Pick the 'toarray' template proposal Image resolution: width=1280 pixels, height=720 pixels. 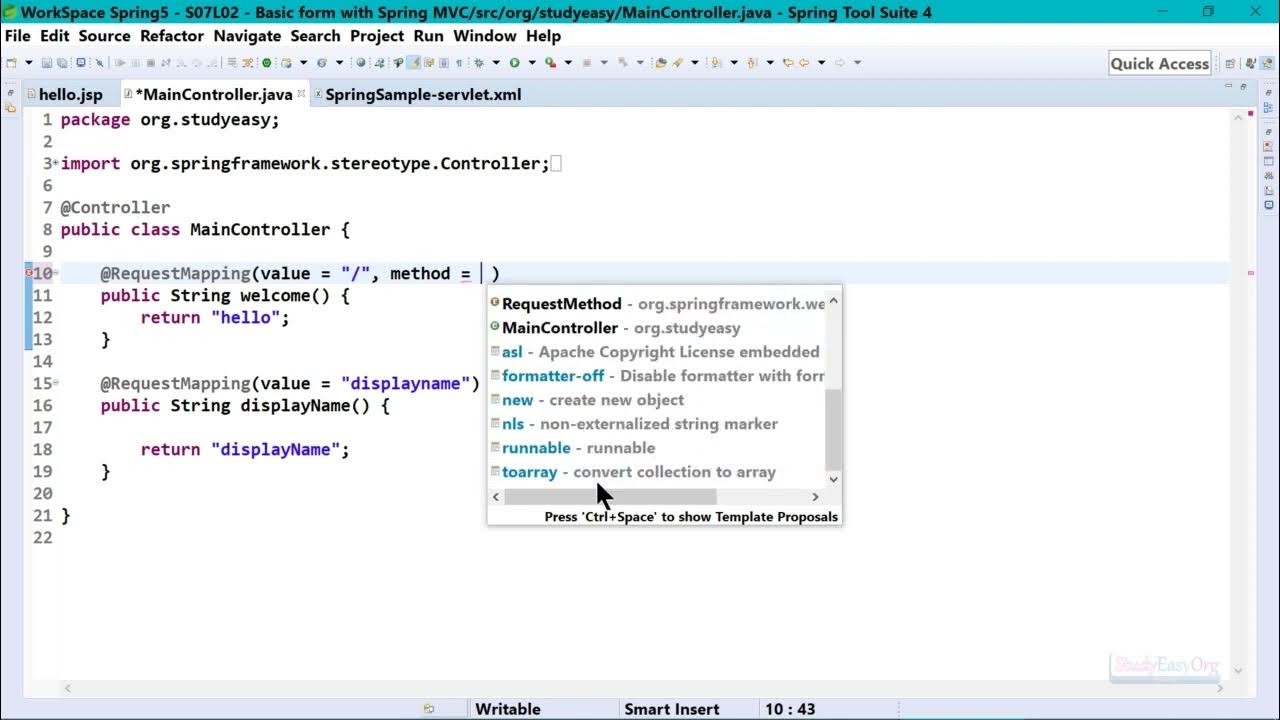pyautogui.click(x=657, y=472)
